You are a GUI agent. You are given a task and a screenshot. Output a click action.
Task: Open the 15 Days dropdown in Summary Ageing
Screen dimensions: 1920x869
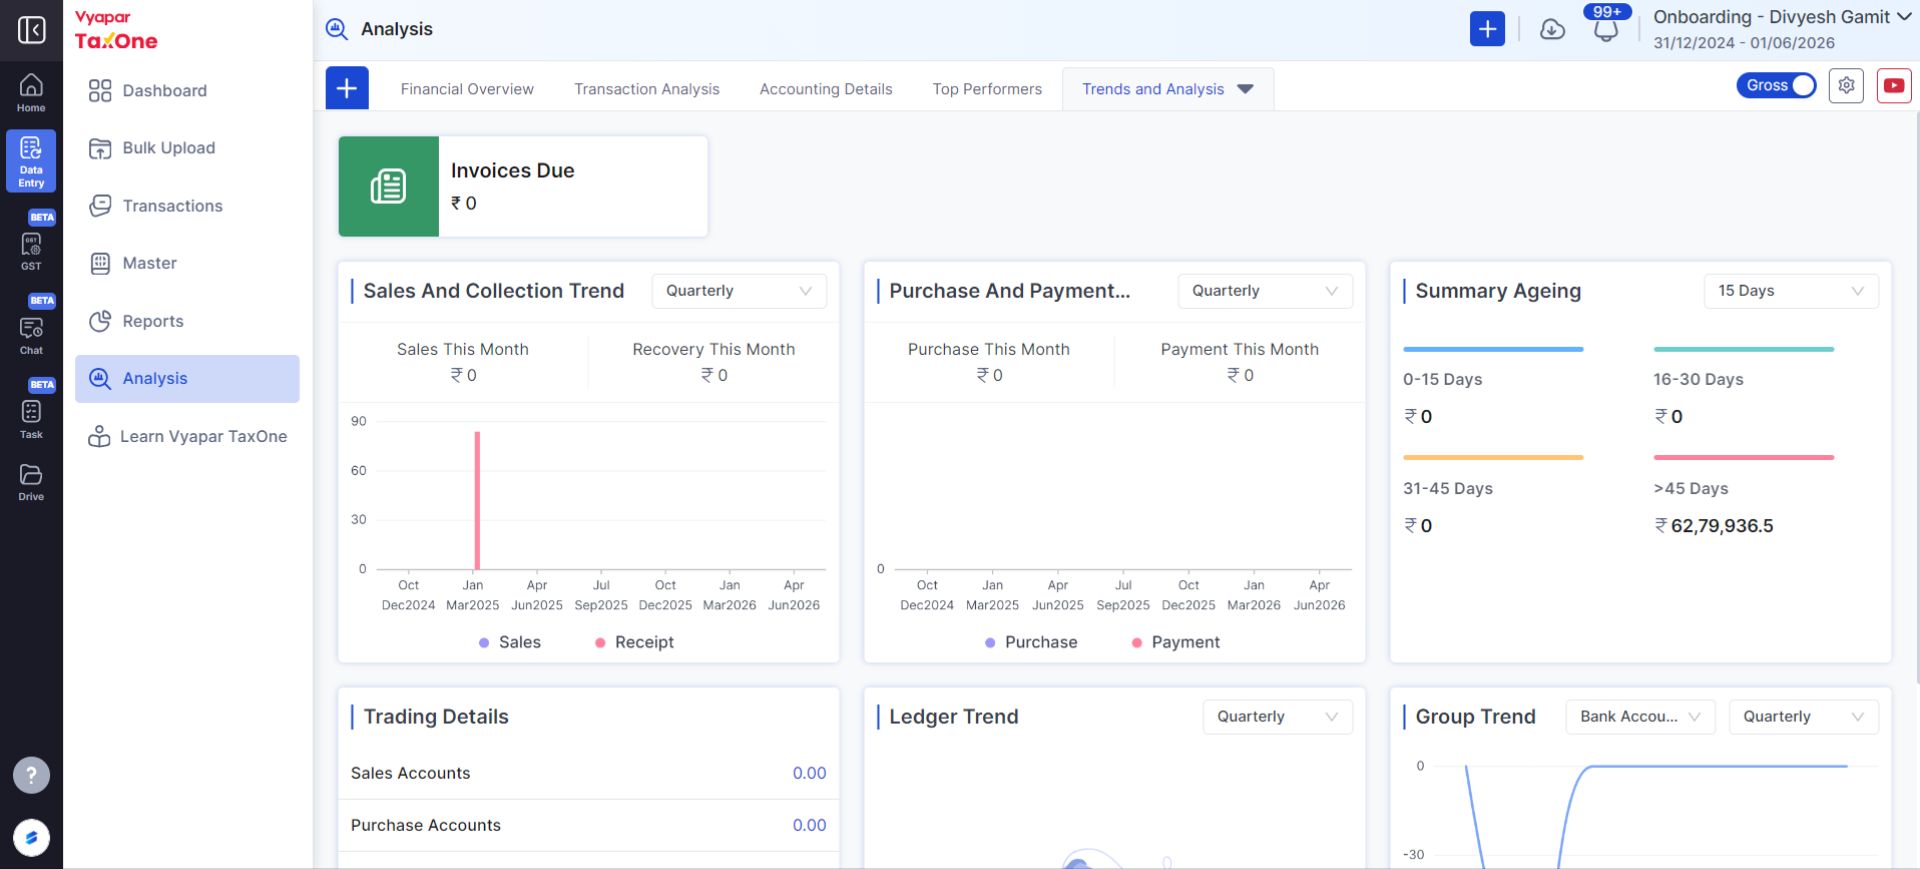pos(1791,291)
